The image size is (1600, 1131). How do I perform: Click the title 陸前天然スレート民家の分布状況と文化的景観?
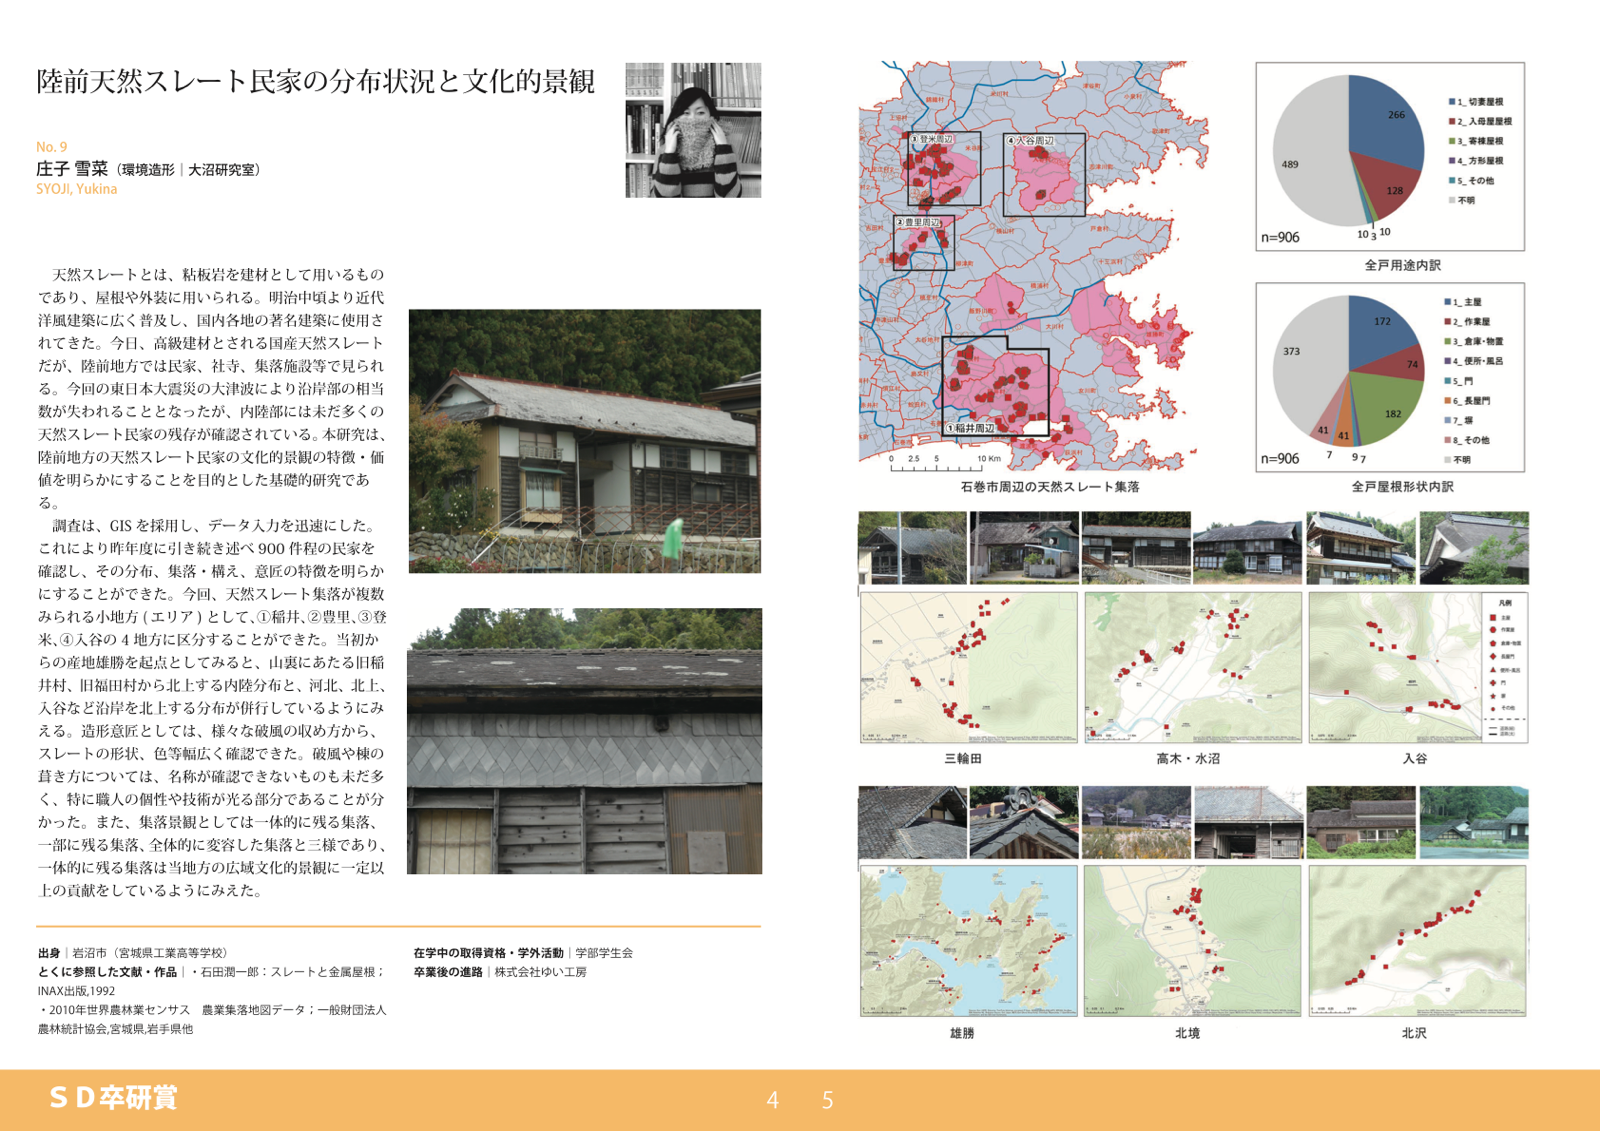pyautogui.click(x=316, y=81)
